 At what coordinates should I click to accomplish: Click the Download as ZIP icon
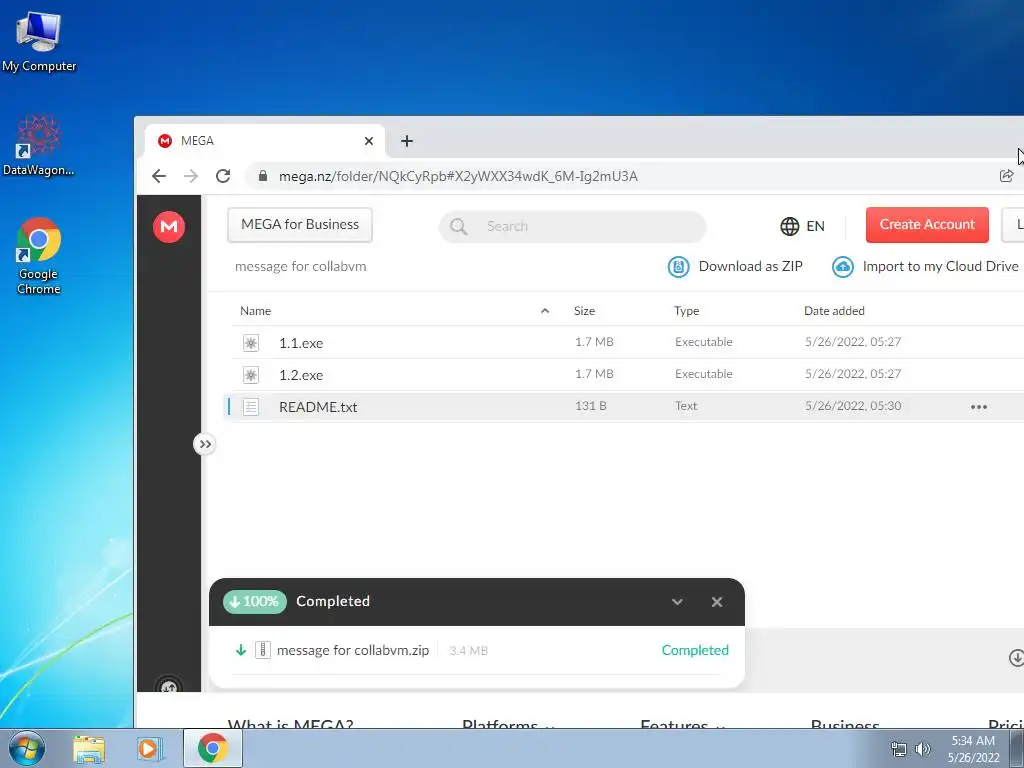(679, 266)
